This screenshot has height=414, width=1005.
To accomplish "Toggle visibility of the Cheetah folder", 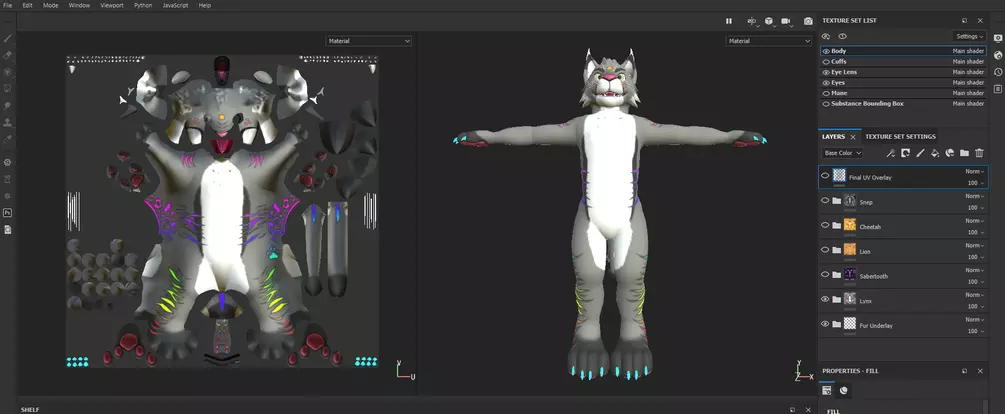I will (825, 225).
